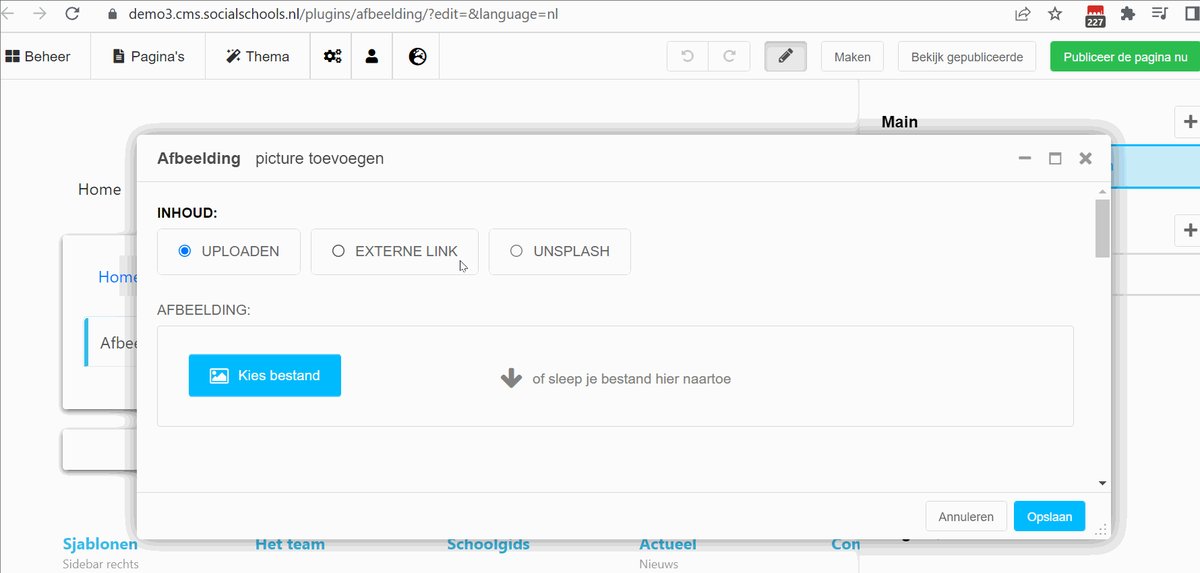Open the Pagina's menu
Image resolution: width=1200 pixels, height=573 pixels.
tap(148, 56)
